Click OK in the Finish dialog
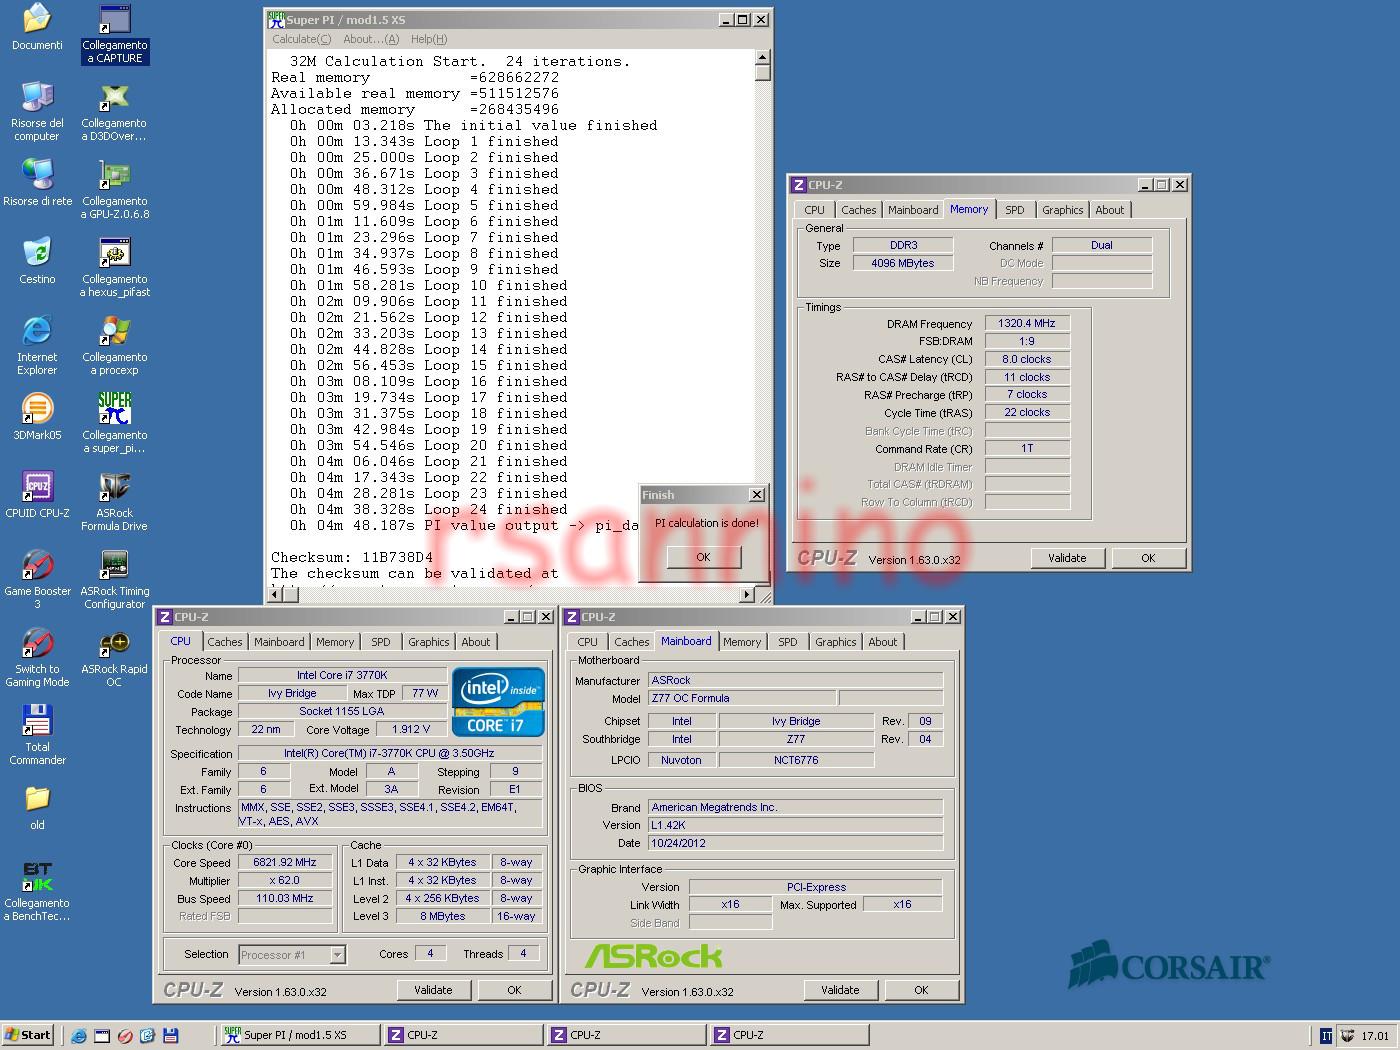Image resolution: width=1400 pixels, height=1050 pixels. (703, 557)
